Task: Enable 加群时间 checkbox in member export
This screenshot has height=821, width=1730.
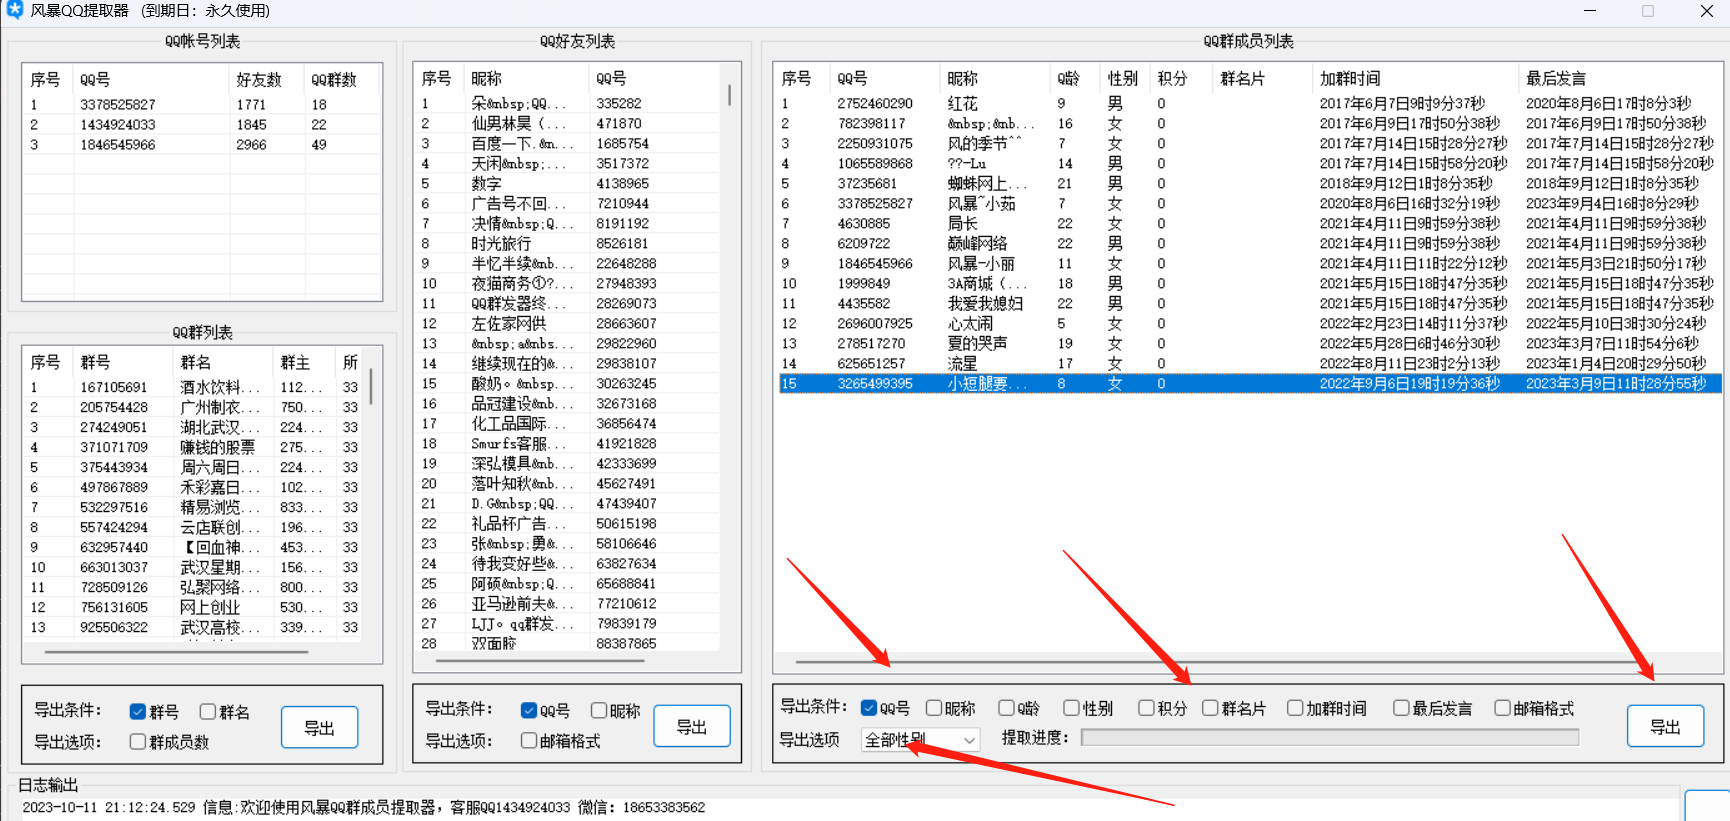Action: point(1296,708)
